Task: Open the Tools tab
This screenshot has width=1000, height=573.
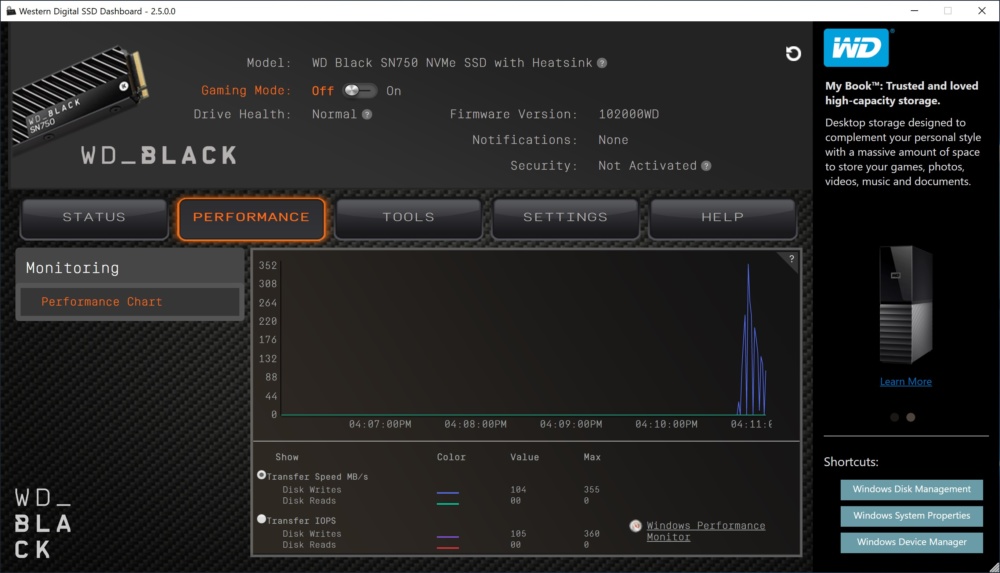Action: 408,218
